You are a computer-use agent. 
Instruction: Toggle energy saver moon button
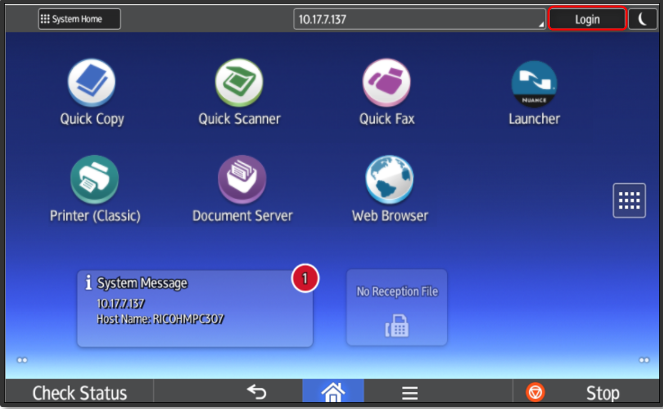point(642,19)
